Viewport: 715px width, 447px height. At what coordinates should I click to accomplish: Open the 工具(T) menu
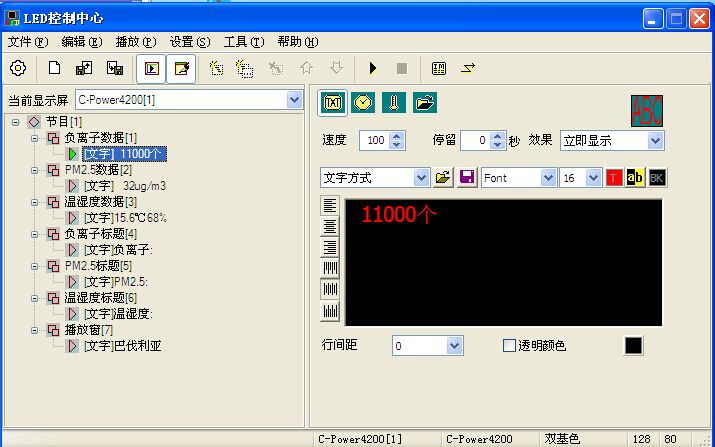point(244,42)
